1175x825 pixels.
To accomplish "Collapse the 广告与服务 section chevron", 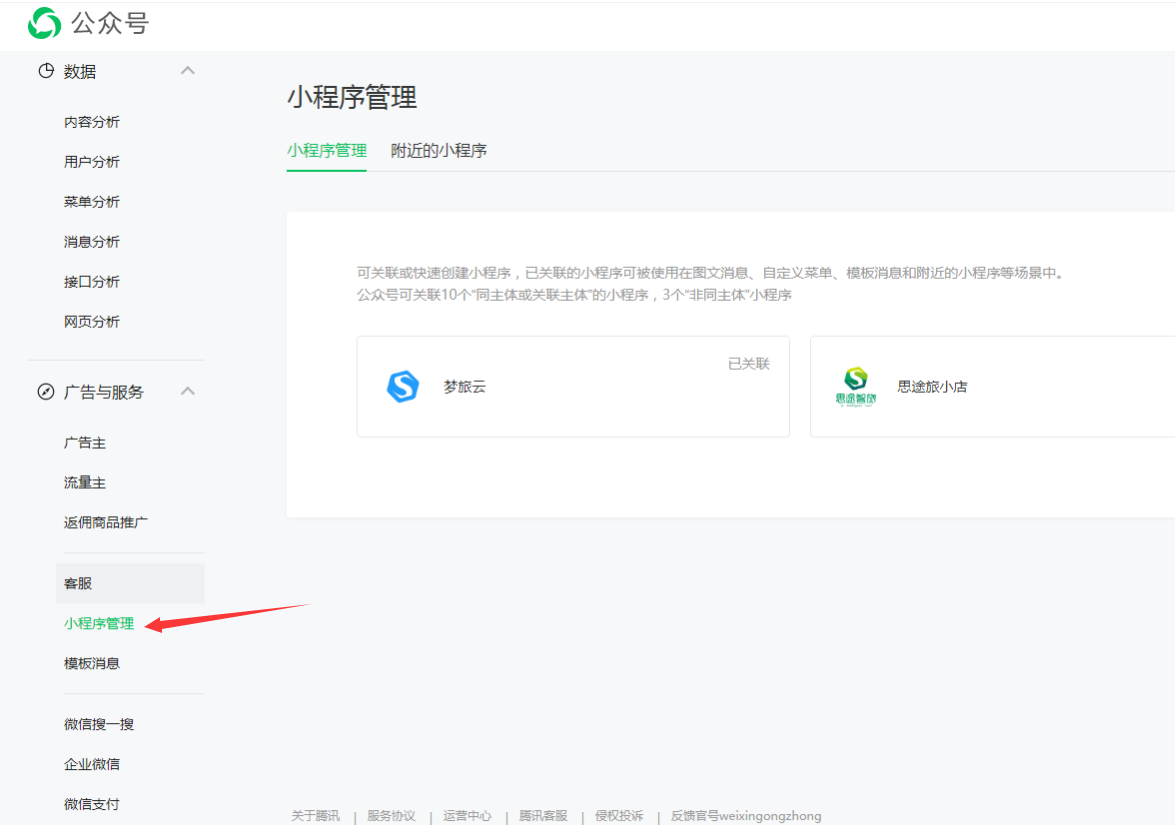I will pos(187,391).
